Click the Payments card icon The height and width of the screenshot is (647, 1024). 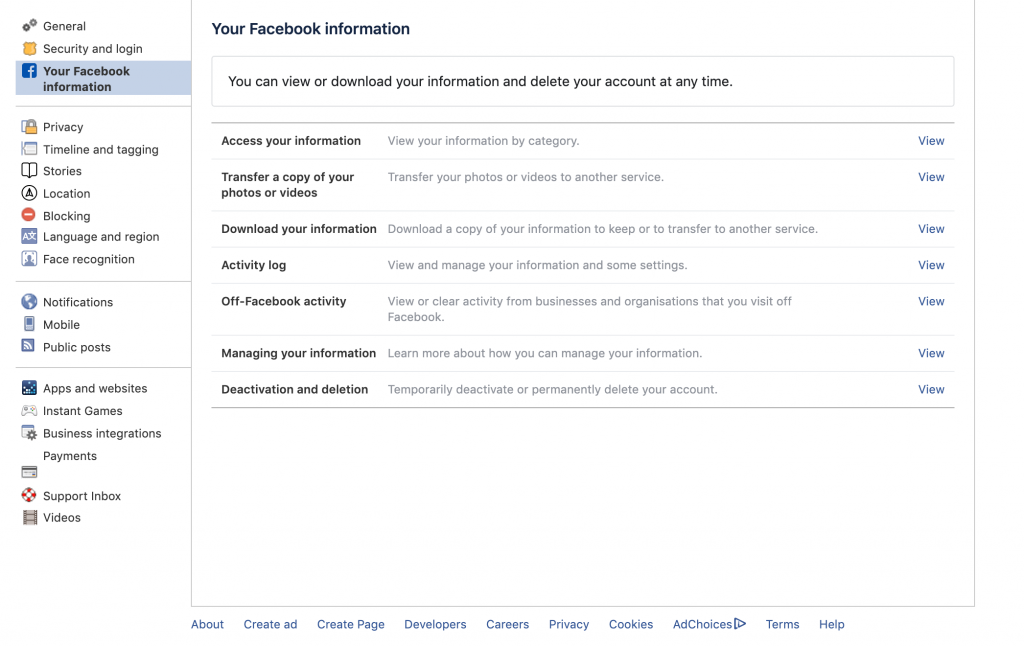[29, 472]
